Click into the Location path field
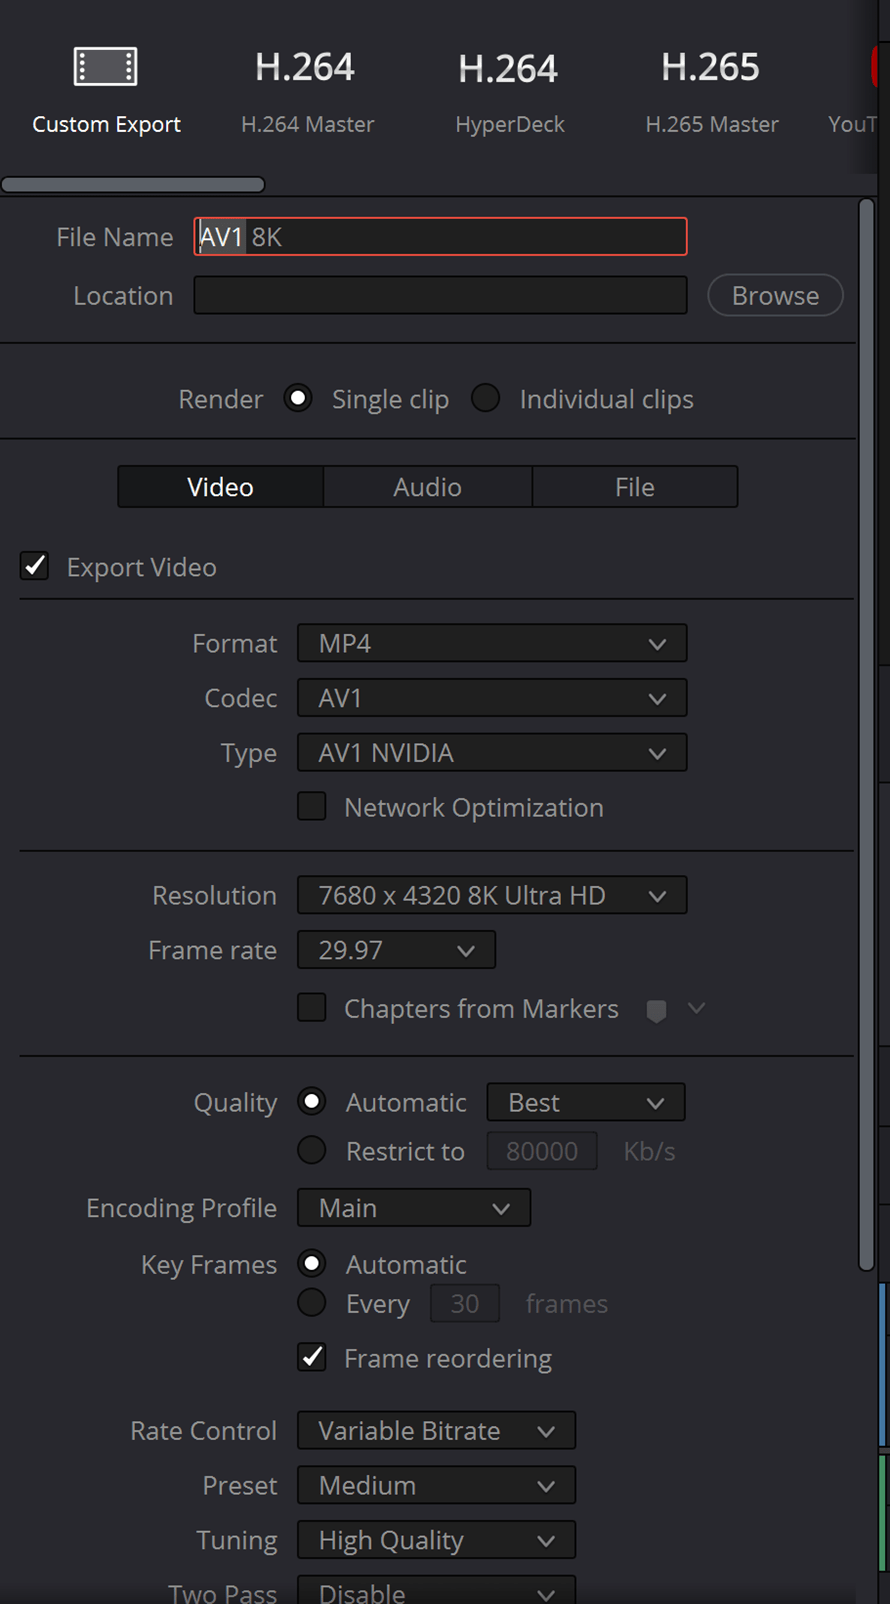Viewport: 890px width, 1604px height. point(440,295)
